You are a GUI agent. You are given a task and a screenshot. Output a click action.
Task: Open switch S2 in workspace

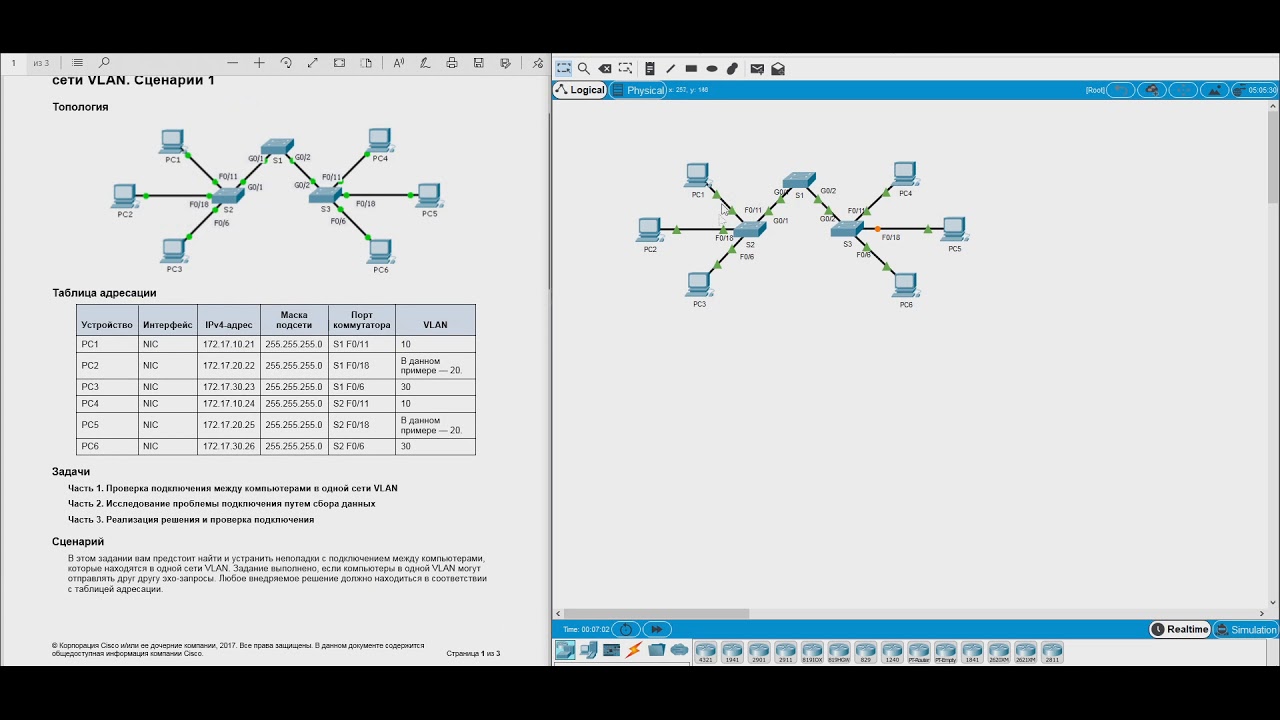[749, 230]
